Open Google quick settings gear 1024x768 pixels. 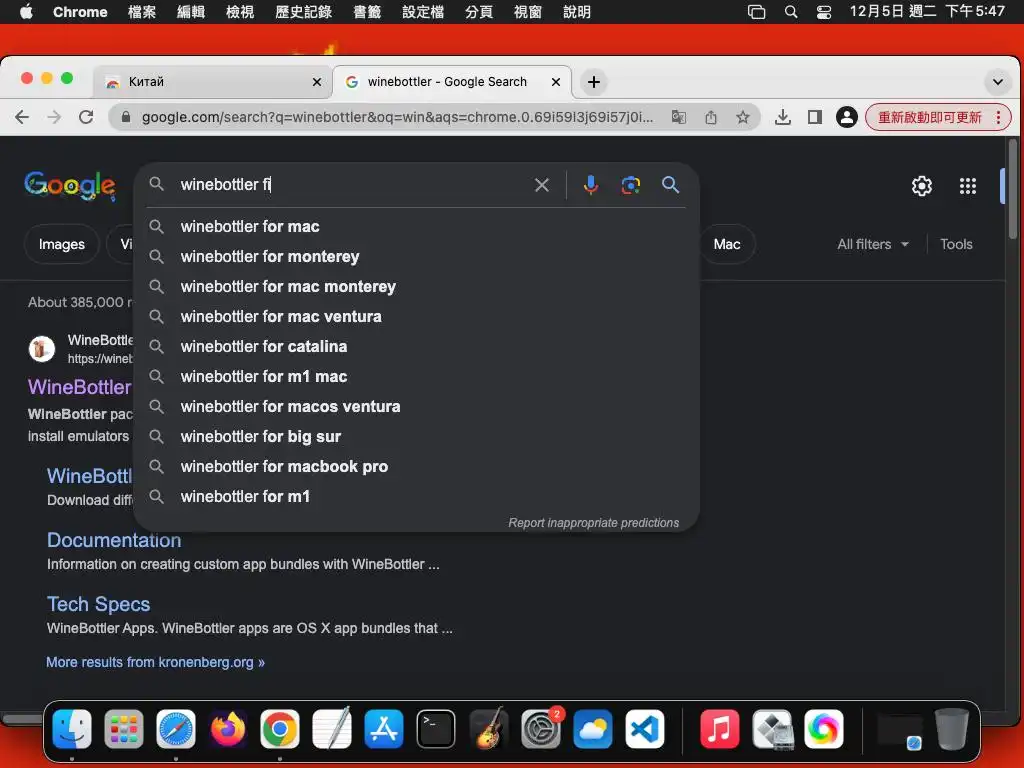coord(921,186)
